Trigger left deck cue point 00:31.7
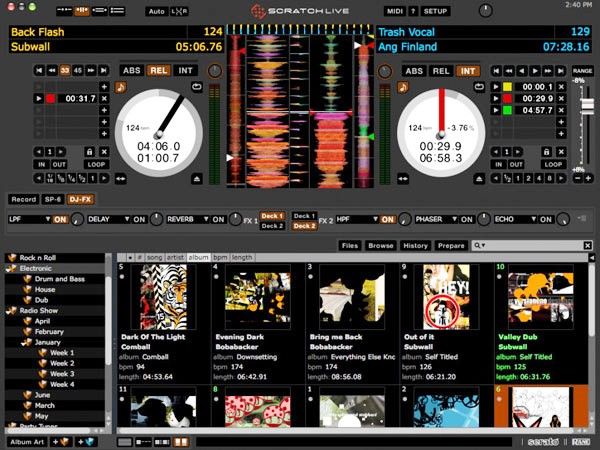The image size is (600, 450). click(x=39, y=98)
